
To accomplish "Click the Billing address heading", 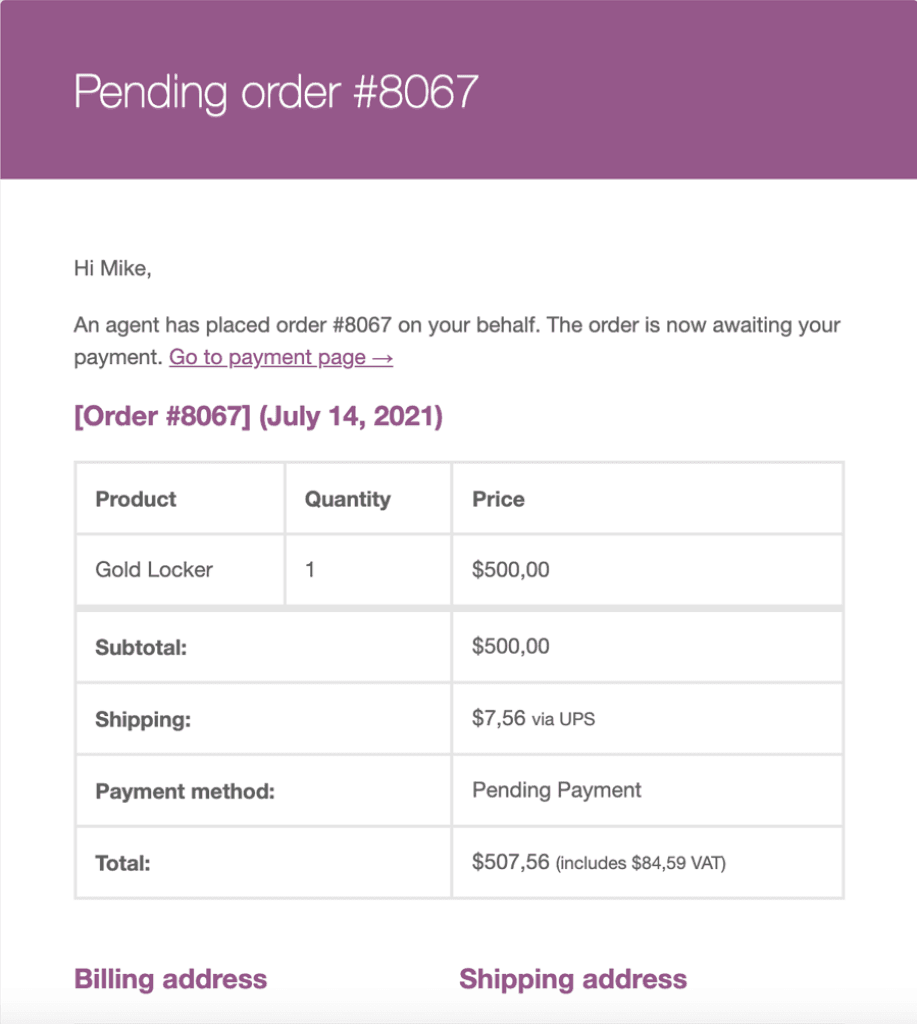I will (170, 979).
